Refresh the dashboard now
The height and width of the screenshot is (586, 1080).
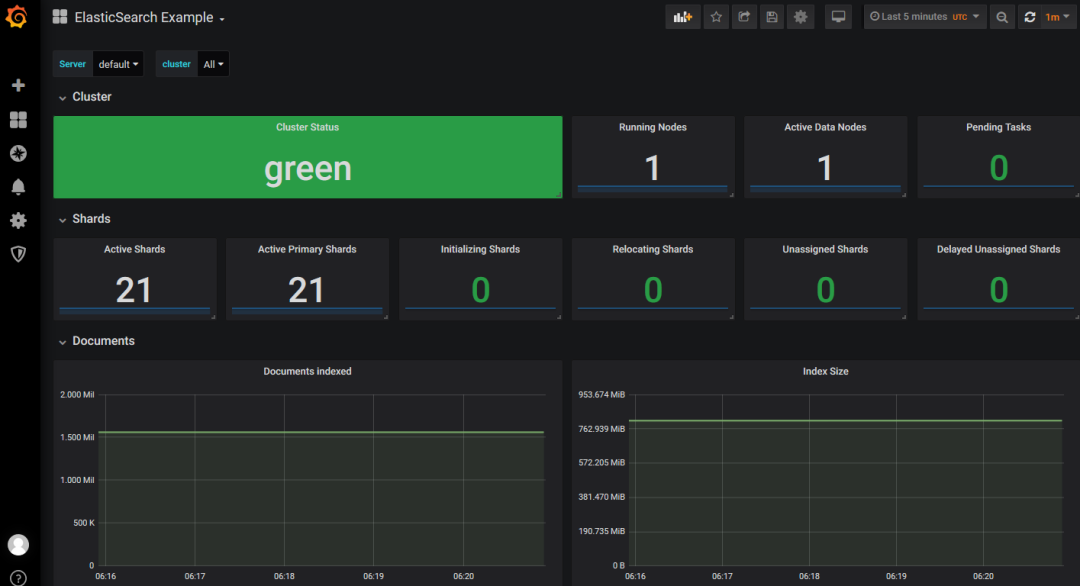pos(1030,17)
